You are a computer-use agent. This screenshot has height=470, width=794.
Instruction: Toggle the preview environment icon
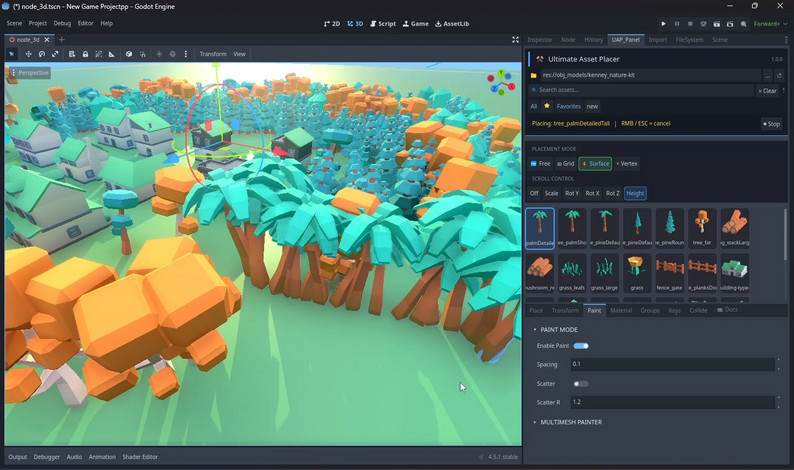(x=173, y=54)
